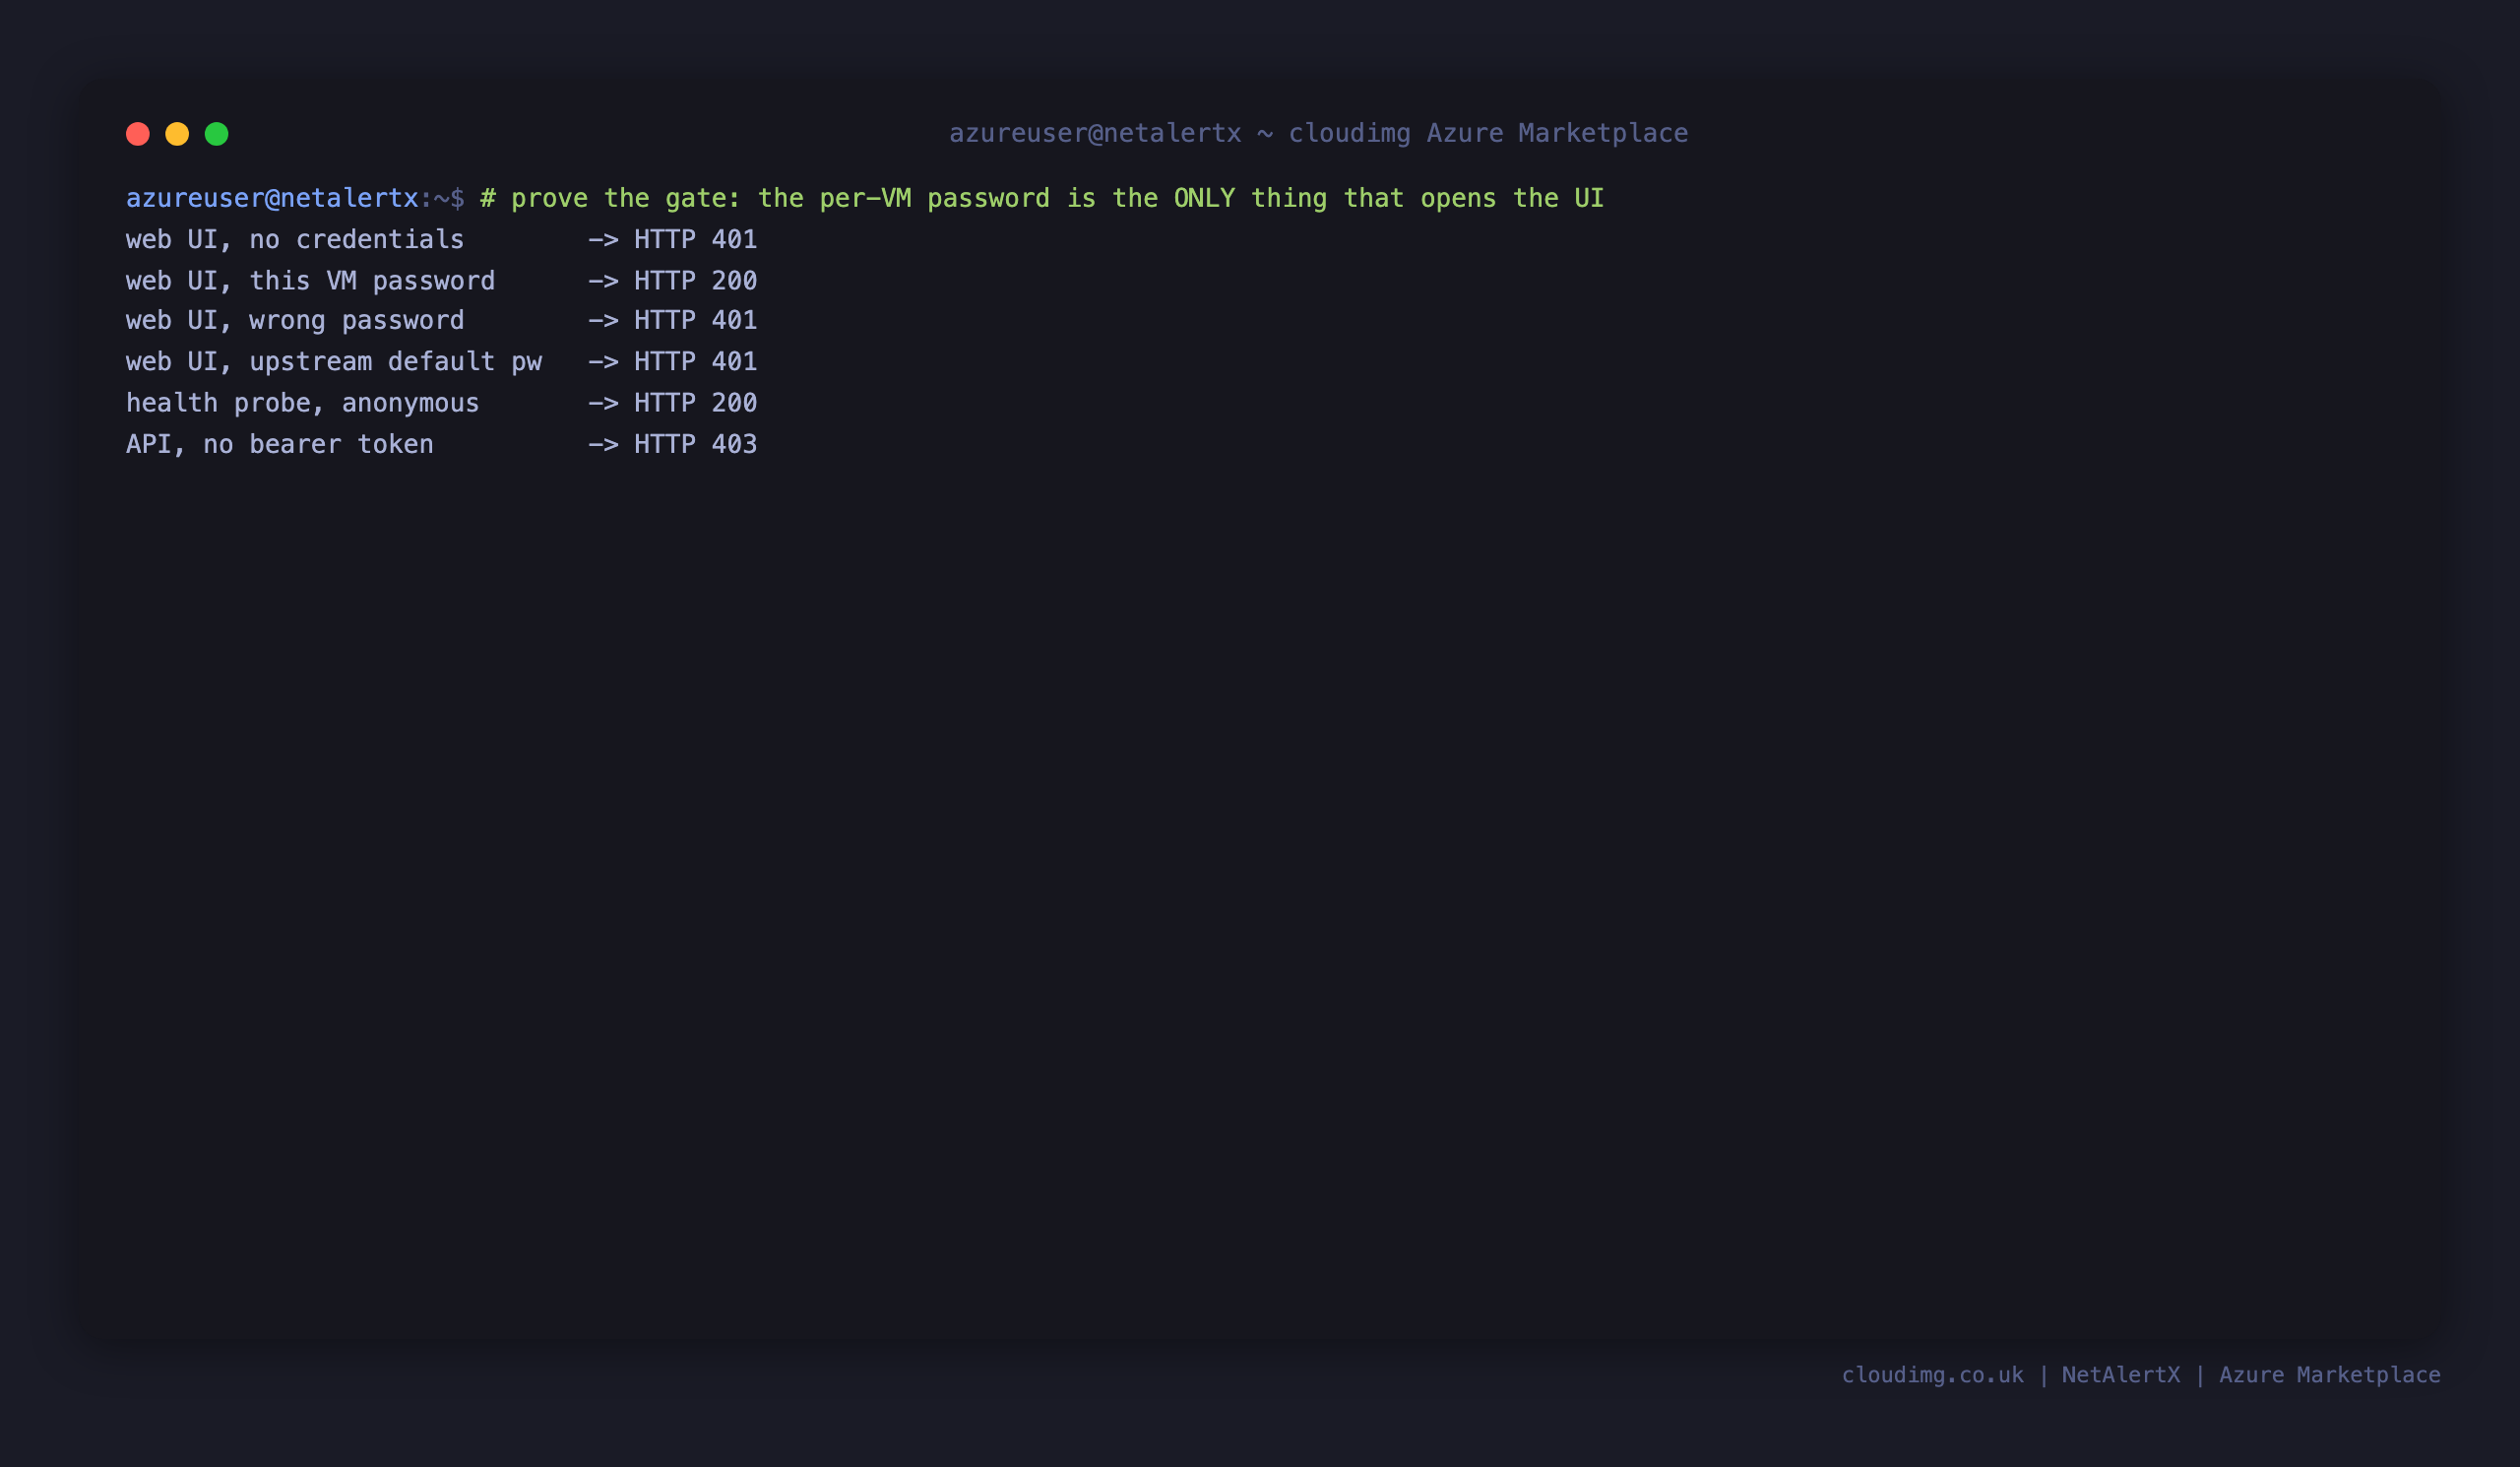Click 'HTTP 200' on the VM password row
Screen dimensions: 2520x1467
coord(695,280)
